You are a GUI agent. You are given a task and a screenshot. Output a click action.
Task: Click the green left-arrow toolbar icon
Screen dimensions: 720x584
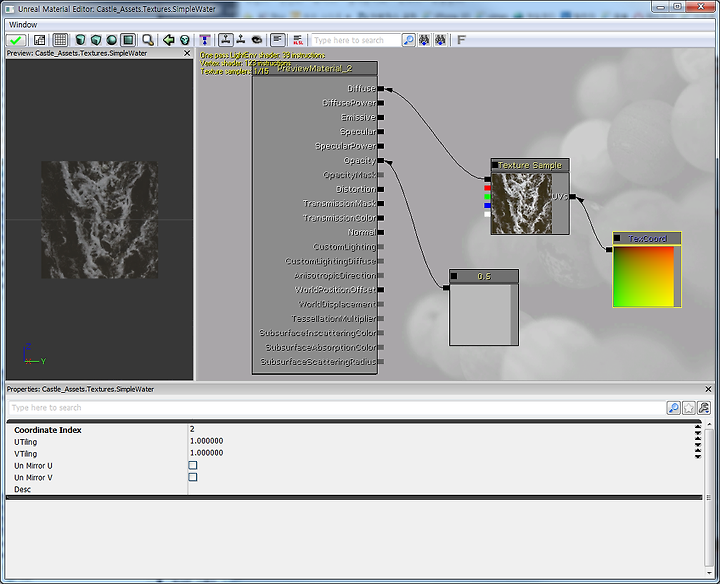(169, 40)
